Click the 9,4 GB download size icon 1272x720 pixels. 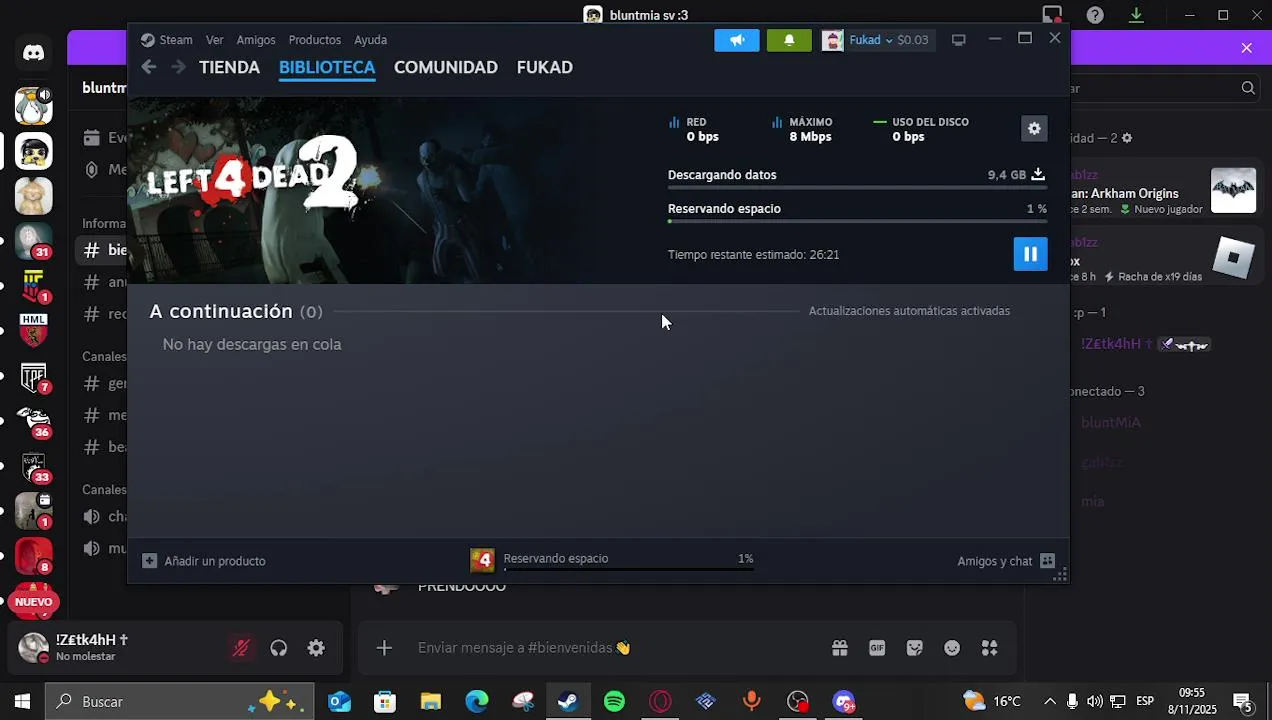click(1038, 174)
